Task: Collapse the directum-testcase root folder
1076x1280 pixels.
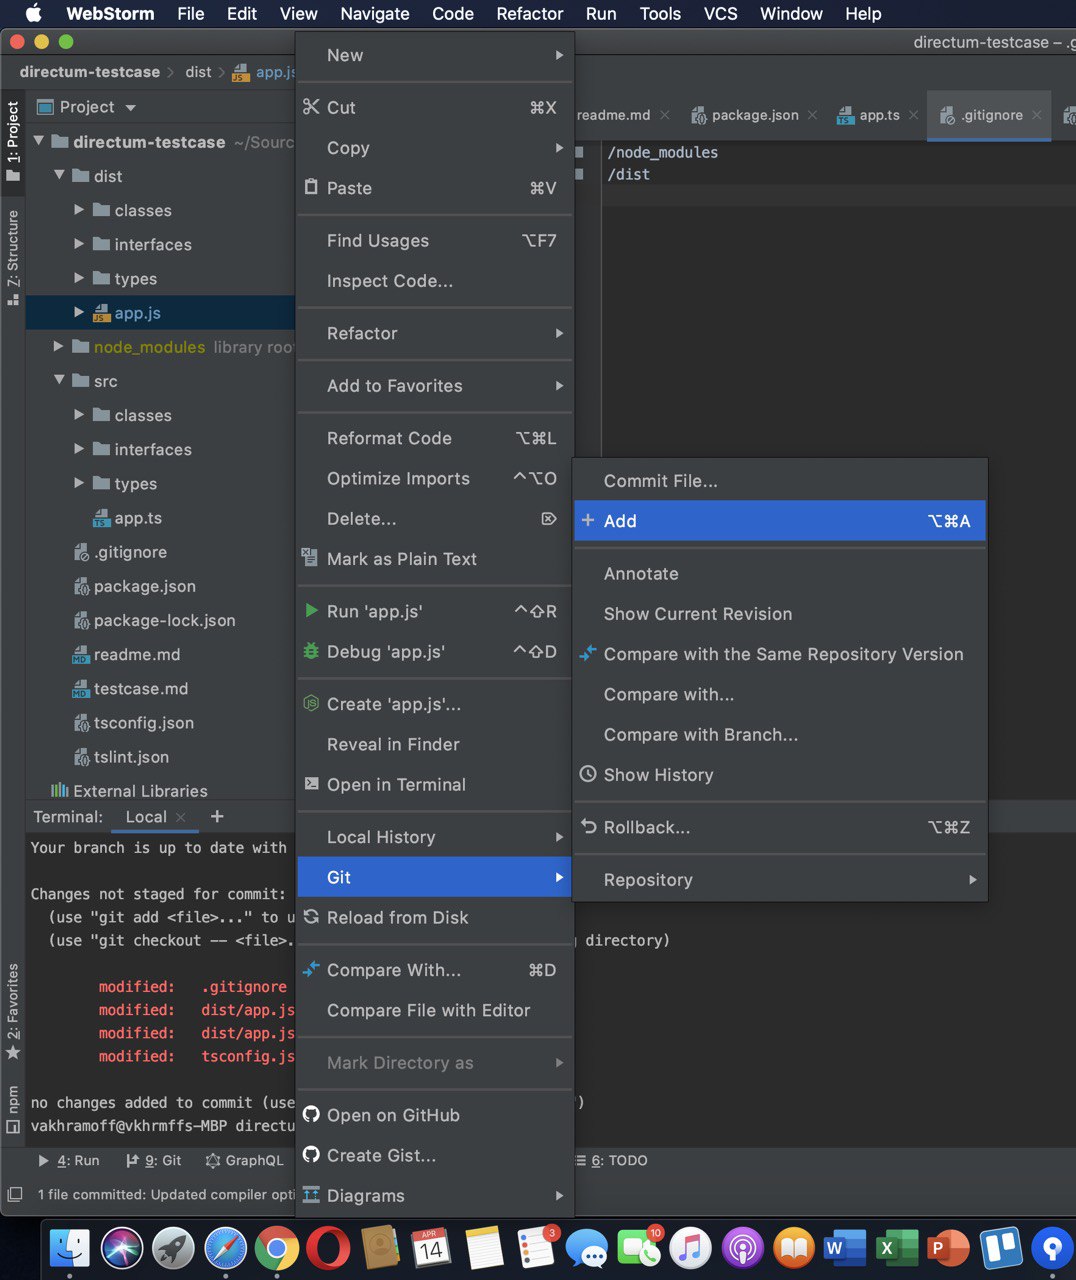Action: click(x=39, y=141)
